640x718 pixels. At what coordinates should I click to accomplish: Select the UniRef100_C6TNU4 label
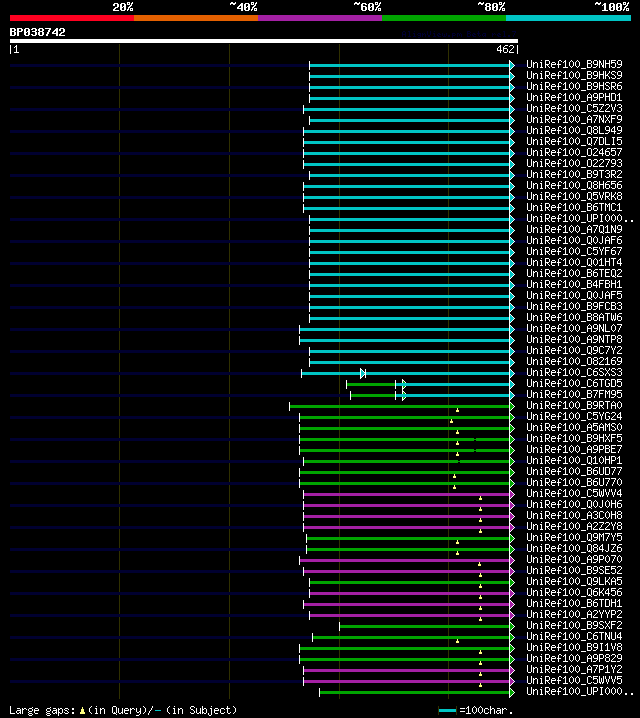point(574,636)
